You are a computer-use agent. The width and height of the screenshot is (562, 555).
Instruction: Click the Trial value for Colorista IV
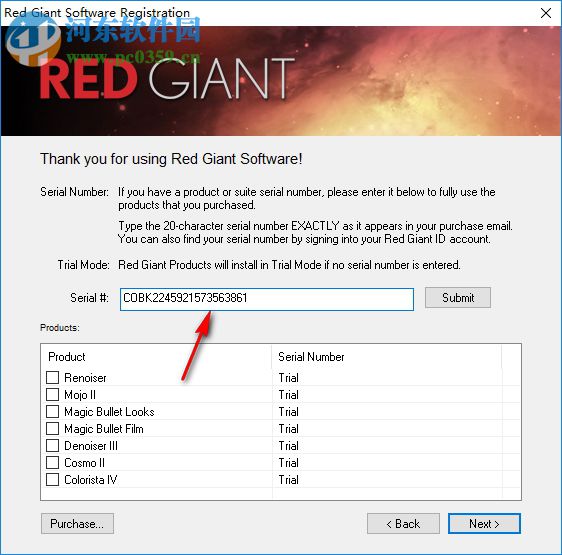289,480
